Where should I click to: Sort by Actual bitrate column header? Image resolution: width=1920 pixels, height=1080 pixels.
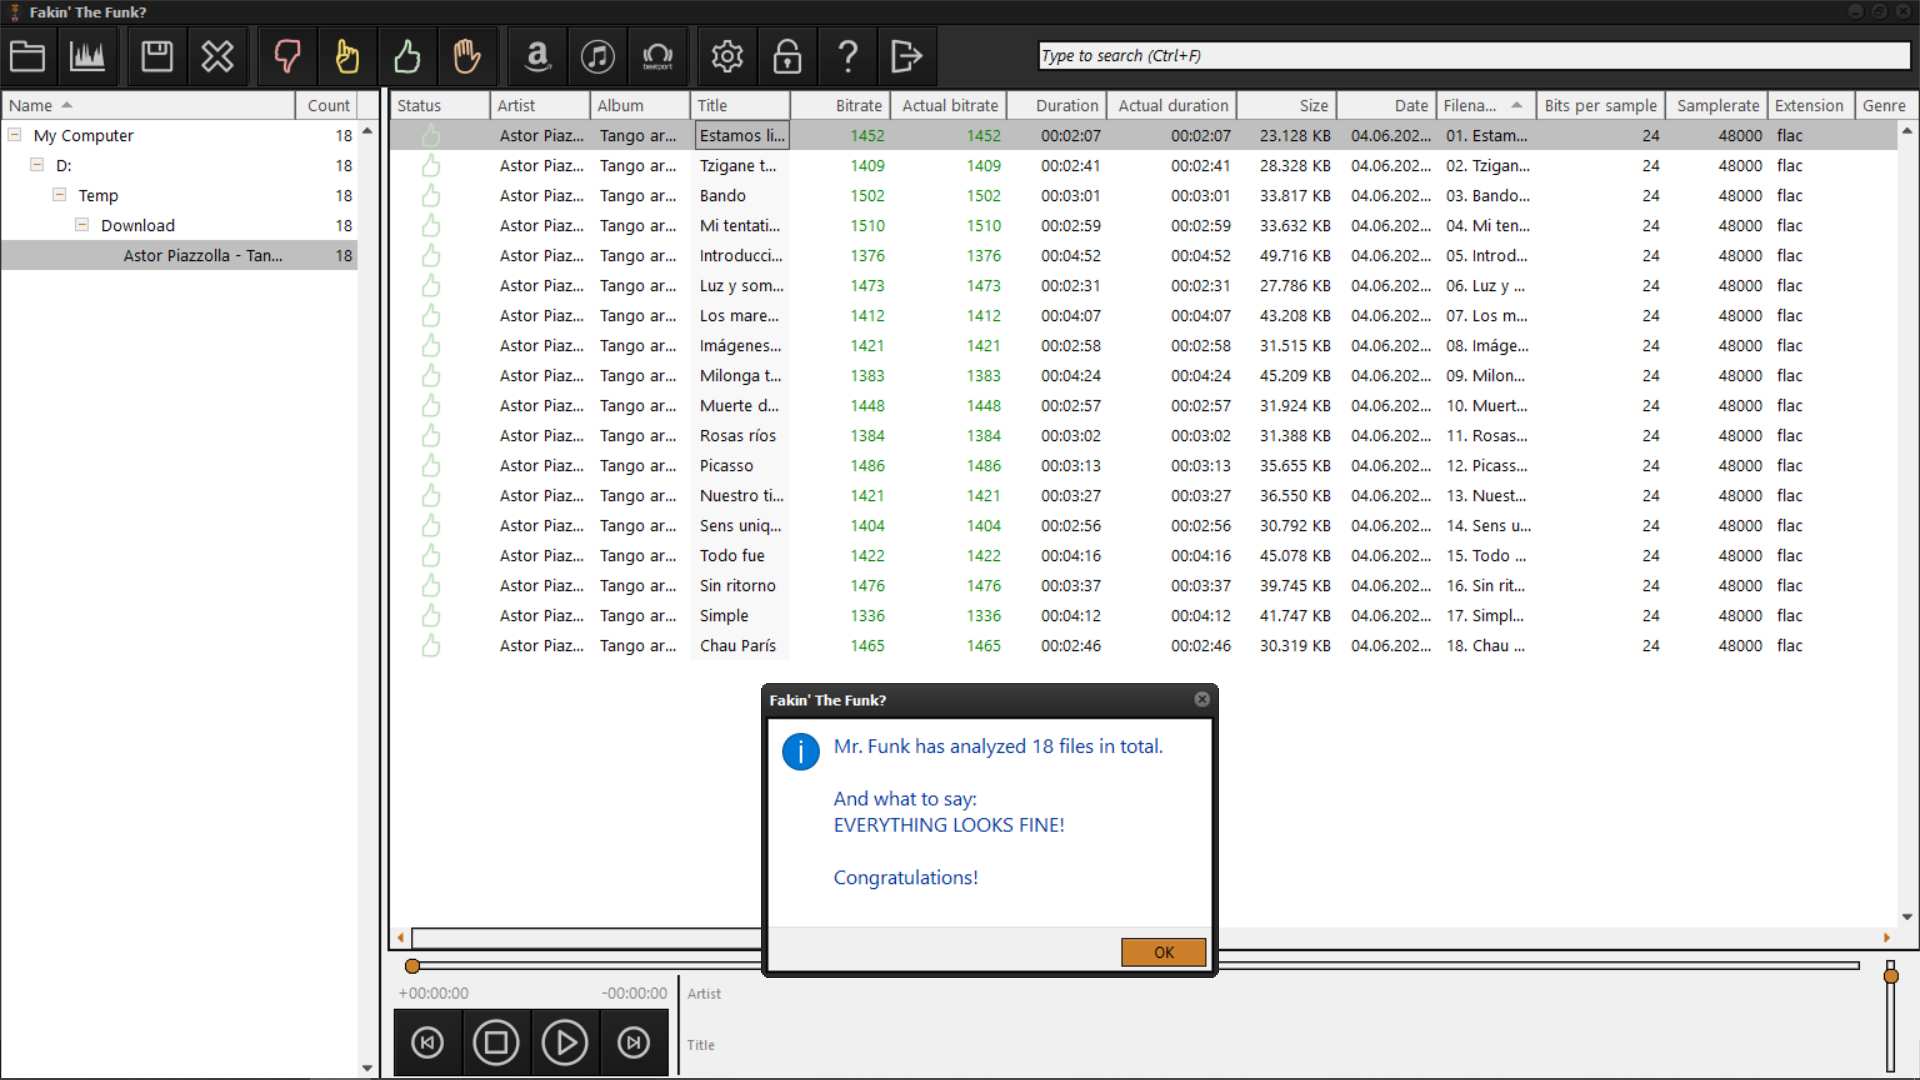pos(949,105)
